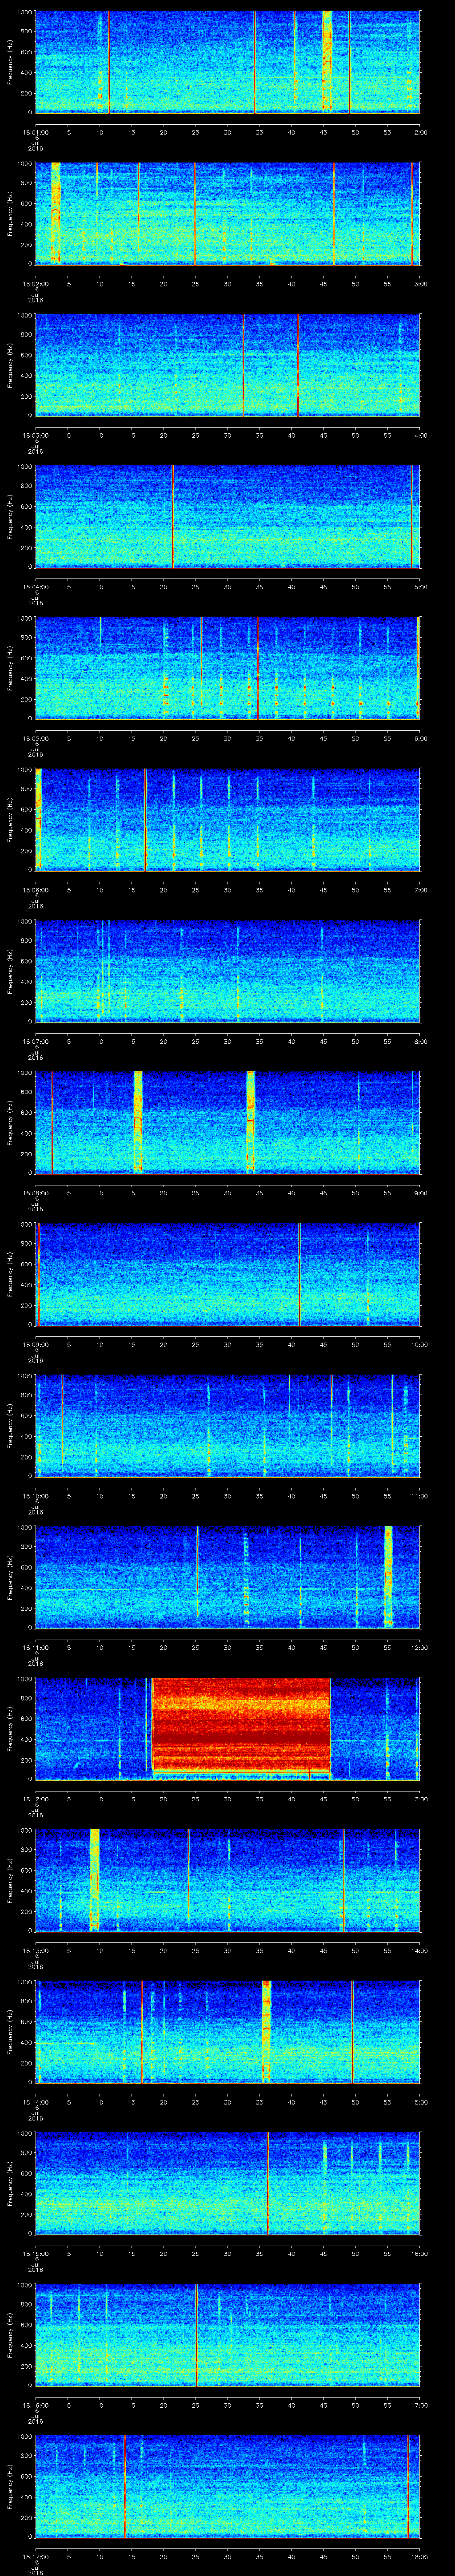The height and width of the screenshot is (2576, 455).
Task: Click the 14:00 end time label
Action: (x=420, y=1950)
